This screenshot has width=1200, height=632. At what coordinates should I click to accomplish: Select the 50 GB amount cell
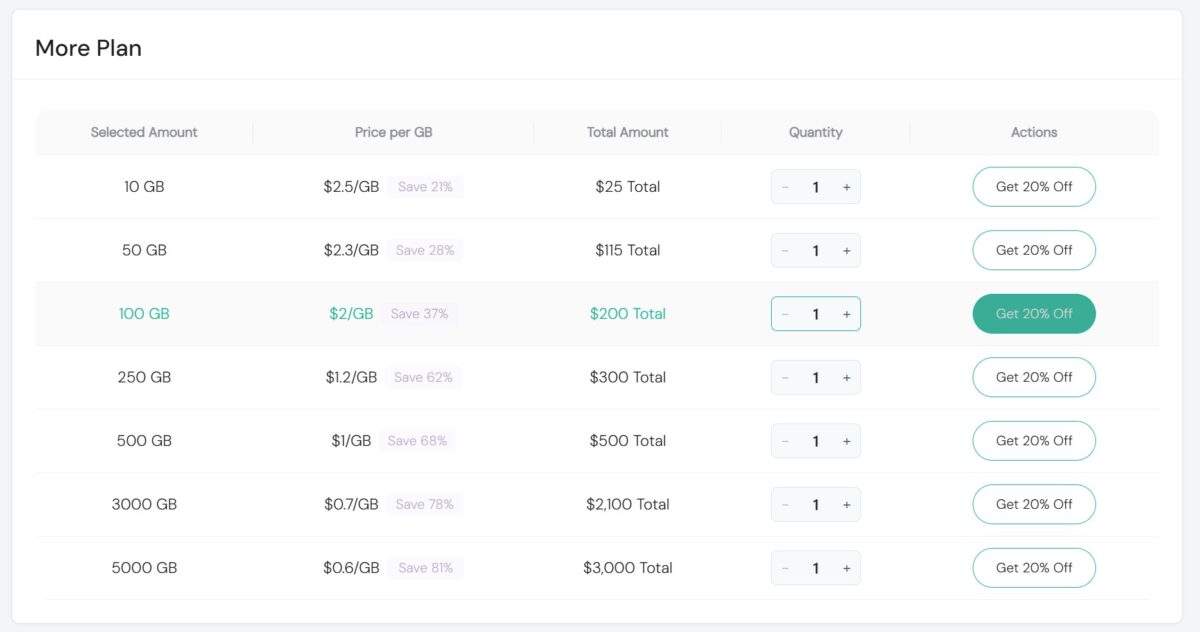click(144, 250)
